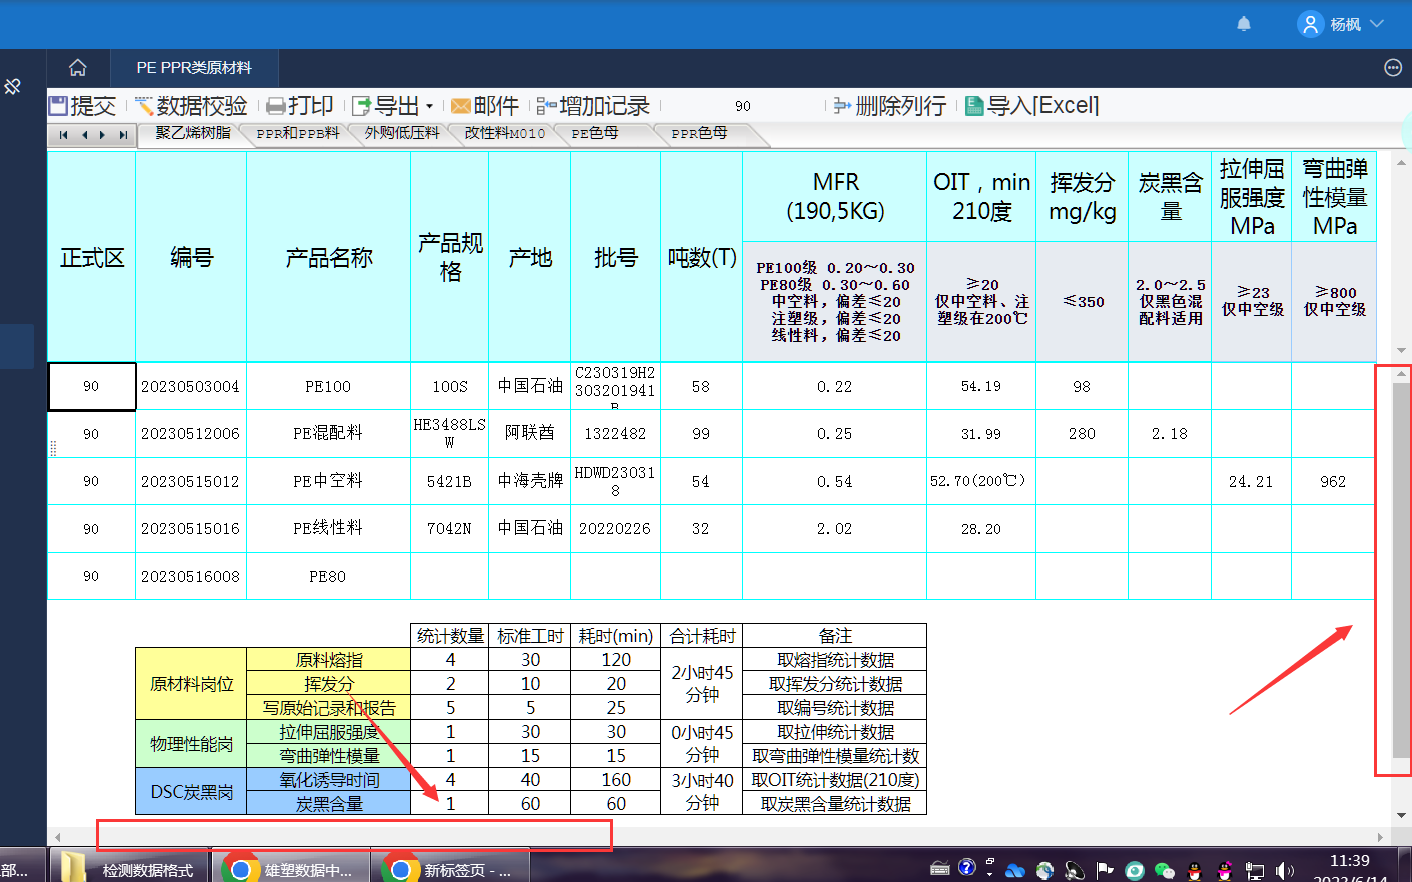Click the volume speaker tray icon
Viewport: 1412px width, 882px height.
pyautogui.click(x=1285, y=870)
